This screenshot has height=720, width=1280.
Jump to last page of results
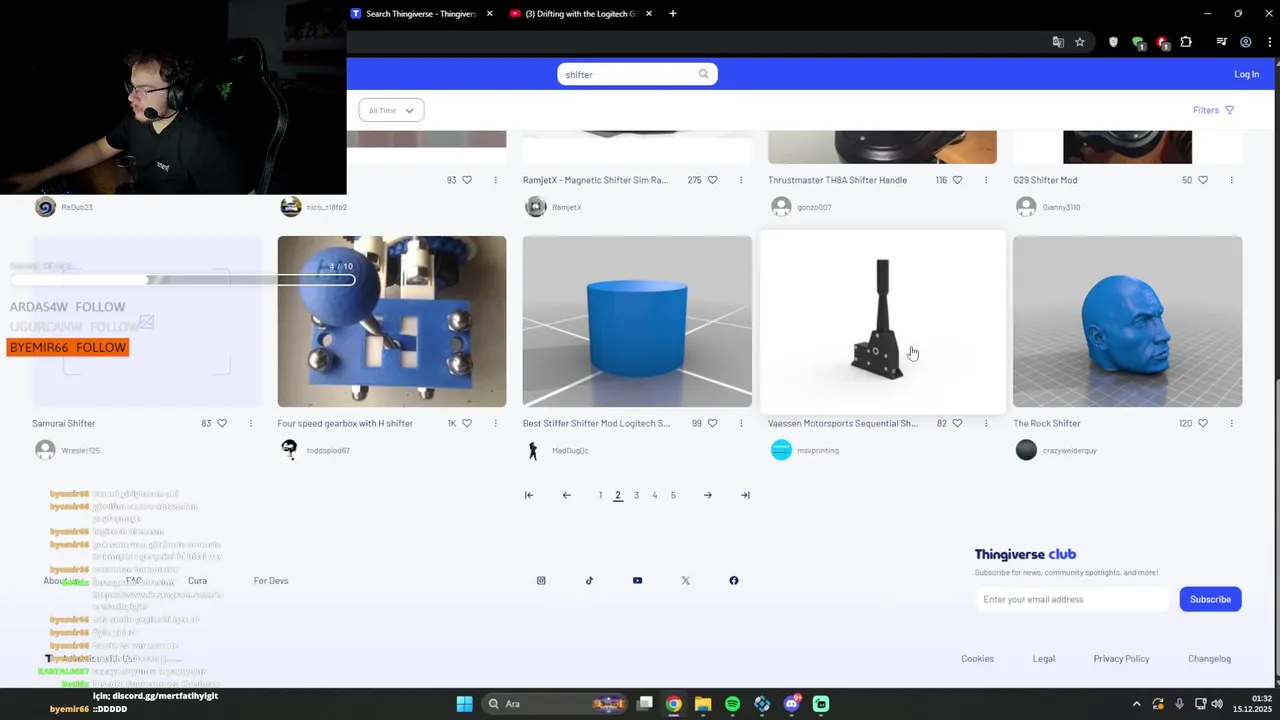pos(745,495)
